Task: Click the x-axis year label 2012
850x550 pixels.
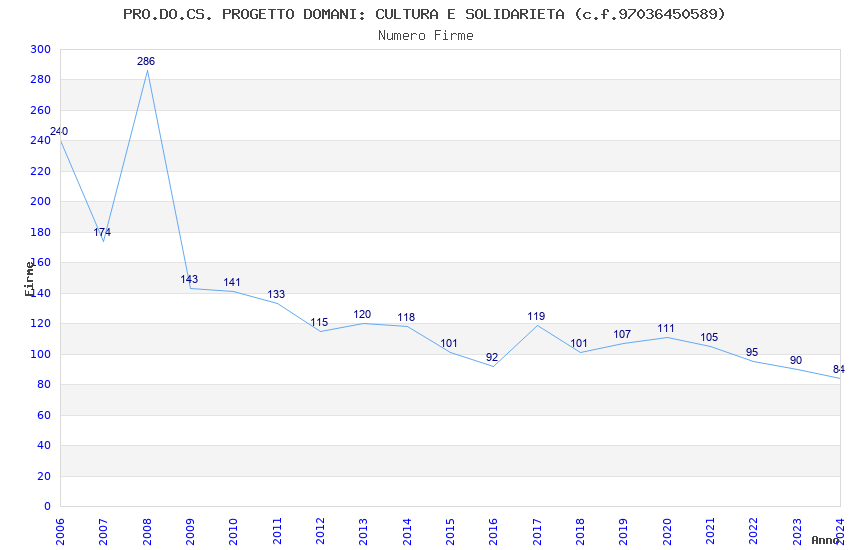Action: (320, 531)
